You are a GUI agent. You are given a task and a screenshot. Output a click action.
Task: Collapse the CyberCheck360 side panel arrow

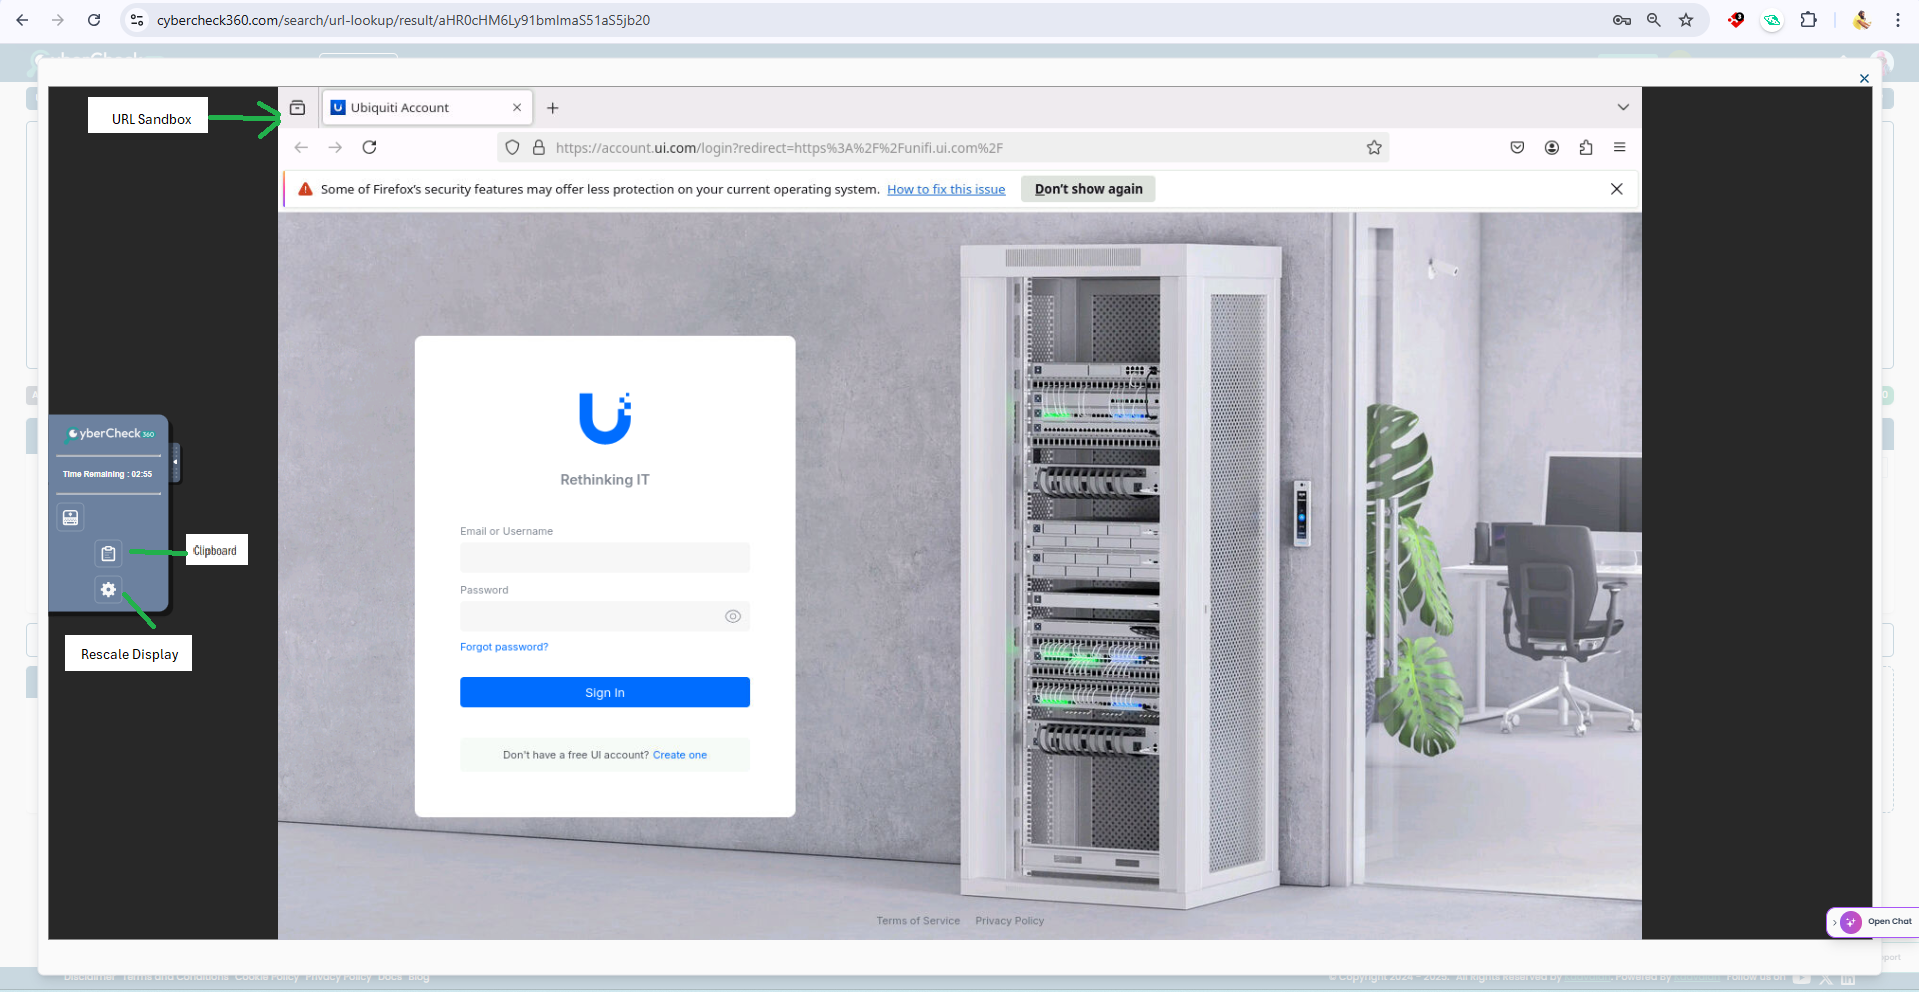pyautogui.click(x=176, y=462)
